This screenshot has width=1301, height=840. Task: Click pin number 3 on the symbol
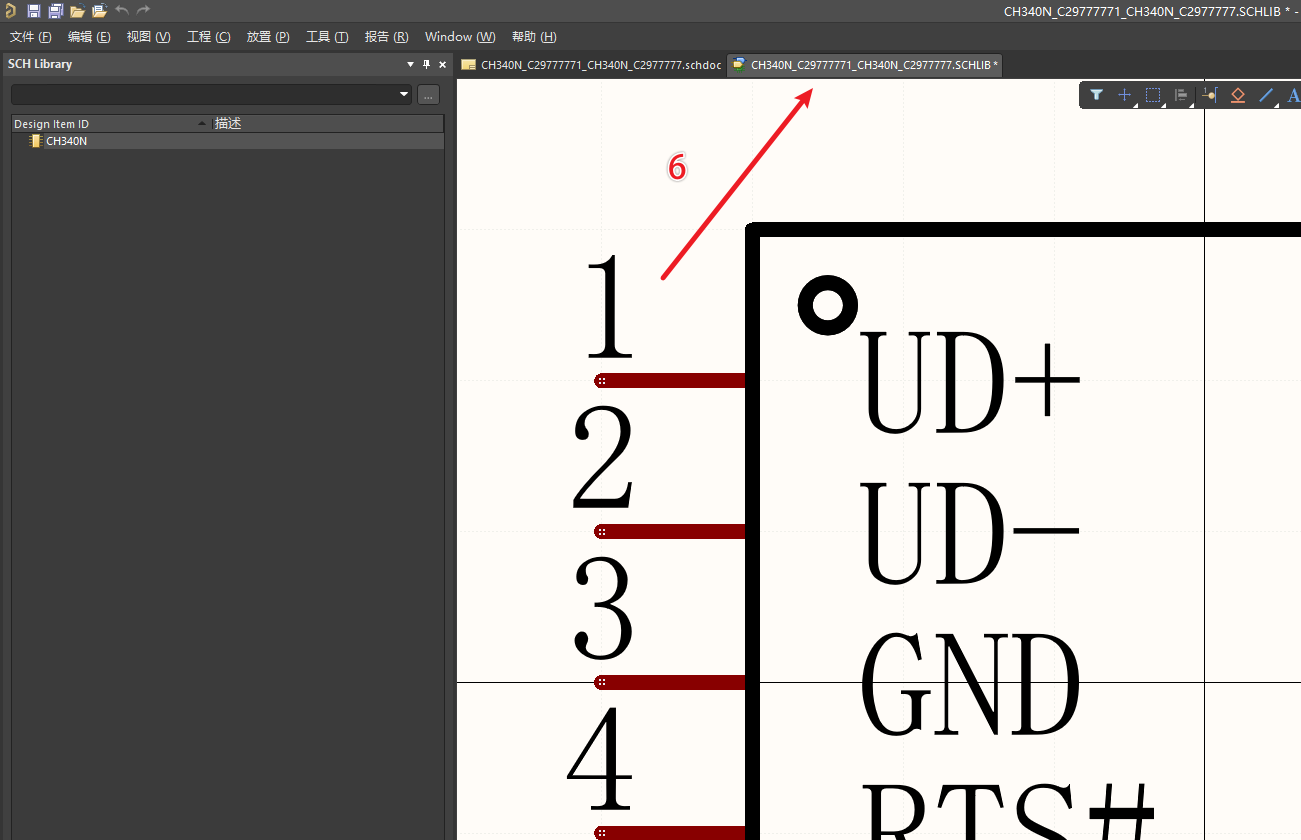tap(604, 610)
